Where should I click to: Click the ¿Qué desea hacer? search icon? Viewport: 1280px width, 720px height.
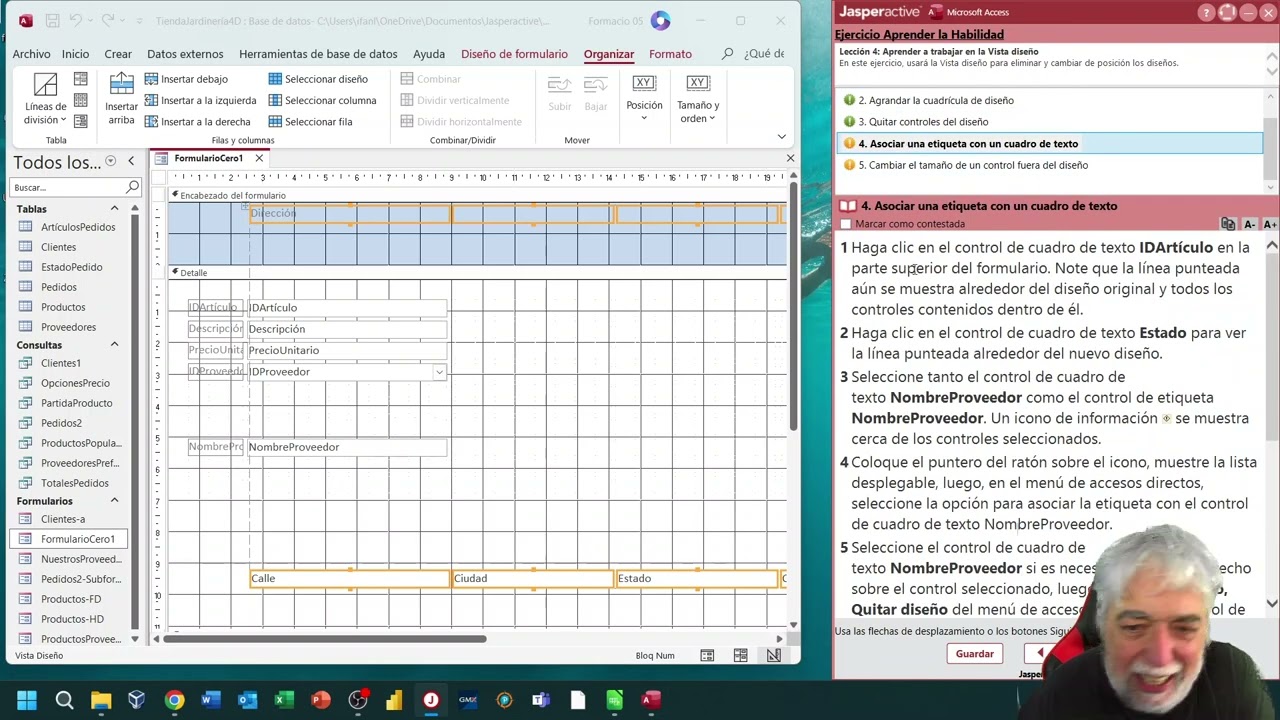[727, 54]
